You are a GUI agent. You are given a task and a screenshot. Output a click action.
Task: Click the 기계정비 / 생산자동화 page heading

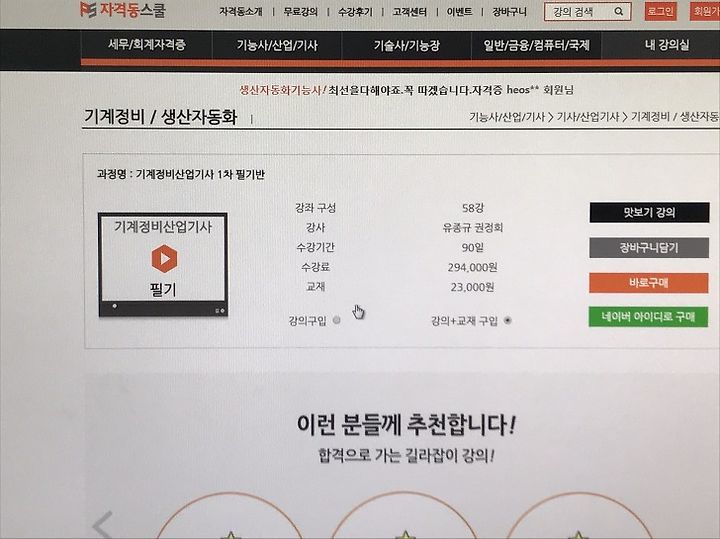[x=160, y=117]
